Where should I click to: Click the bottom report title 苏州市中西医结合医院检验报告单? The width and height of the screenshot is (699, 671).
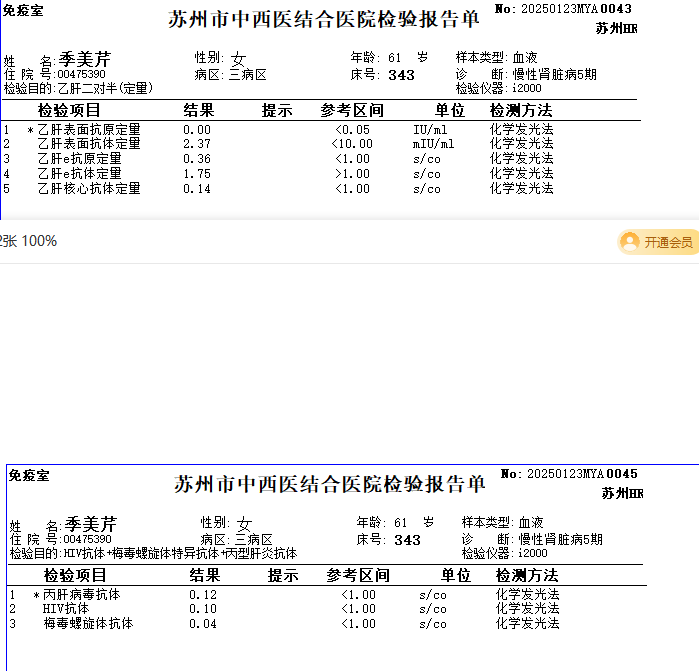click(x=329, y=485)
